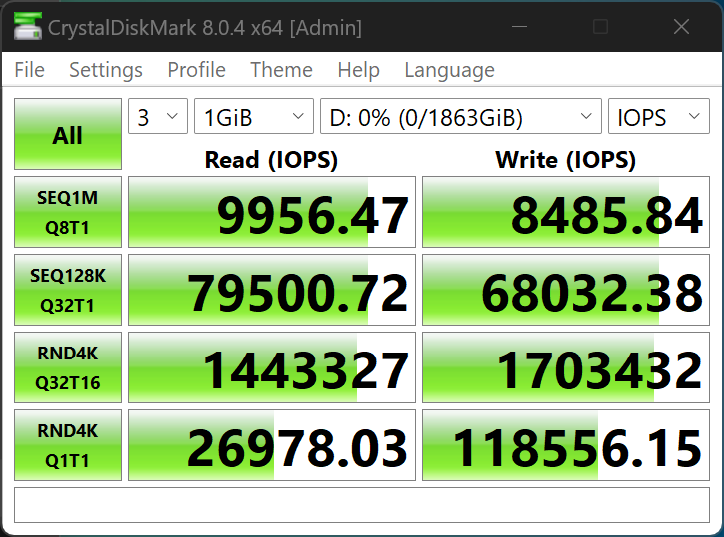Open the Theme menu
Viewport: 724px width, 537px height.
[x=281, y=70]
